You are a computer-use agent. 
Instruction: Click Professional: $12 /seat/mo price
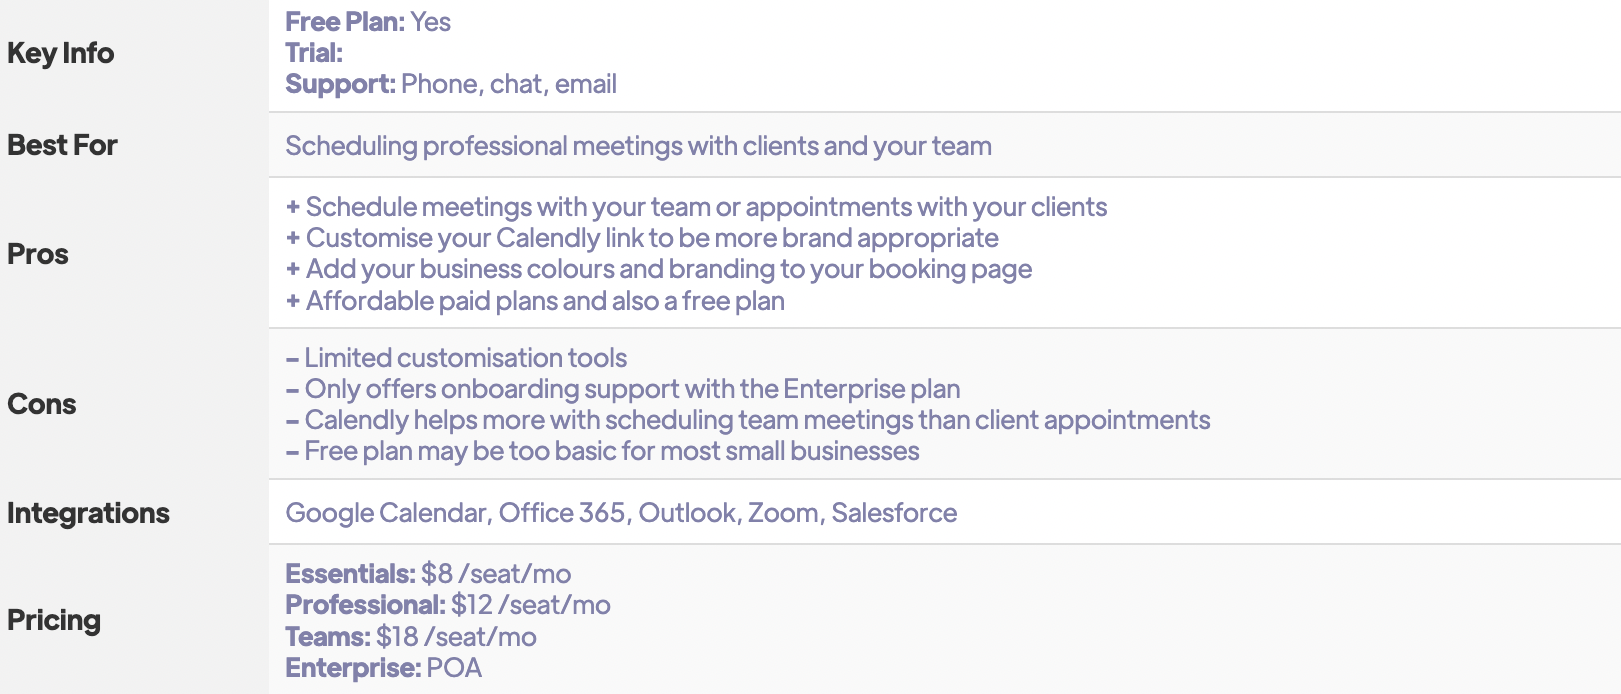(448, 605)
